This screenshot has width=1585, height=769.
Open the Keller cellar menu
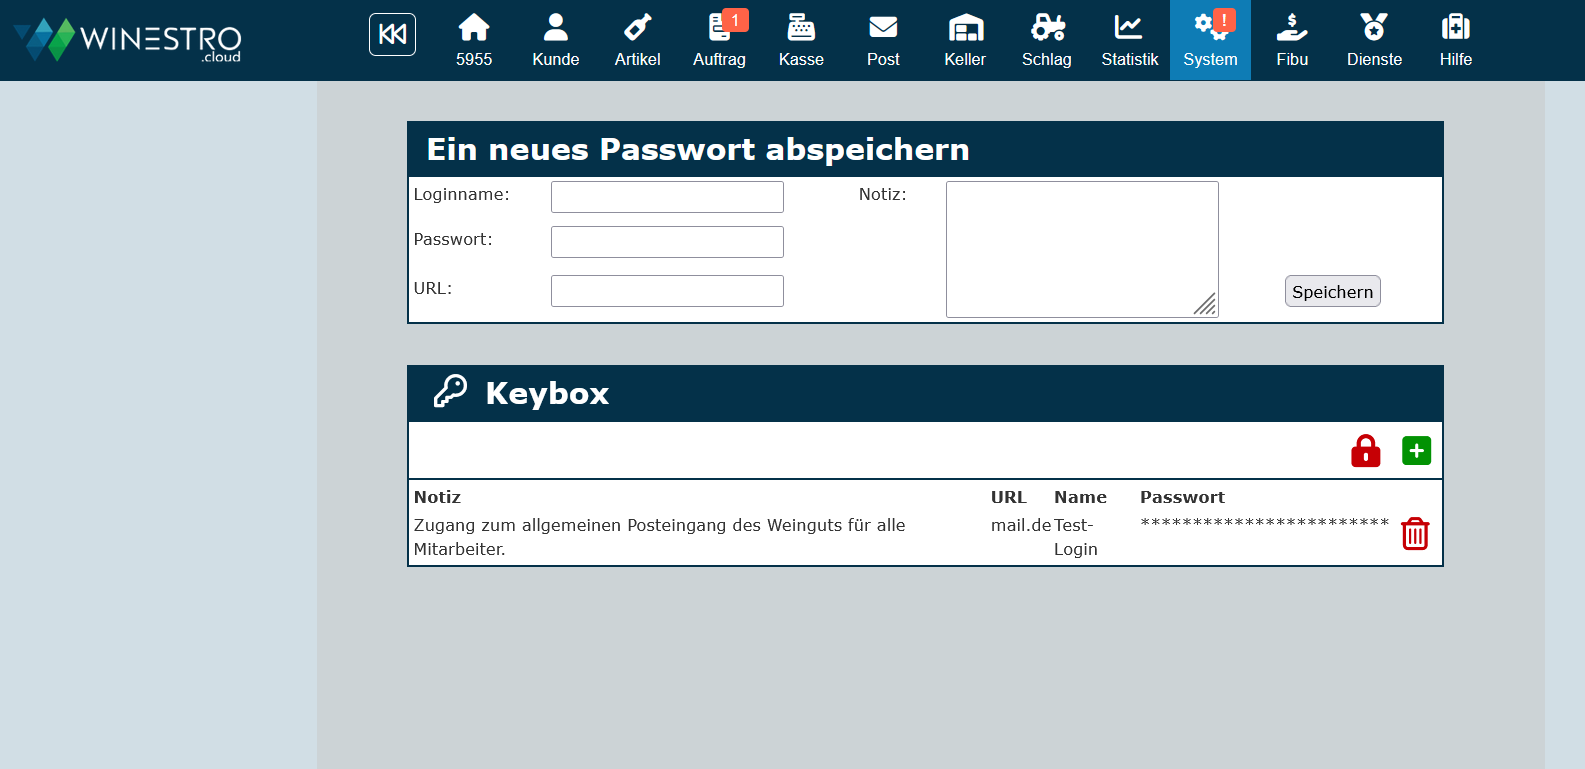tap(965, 40)
